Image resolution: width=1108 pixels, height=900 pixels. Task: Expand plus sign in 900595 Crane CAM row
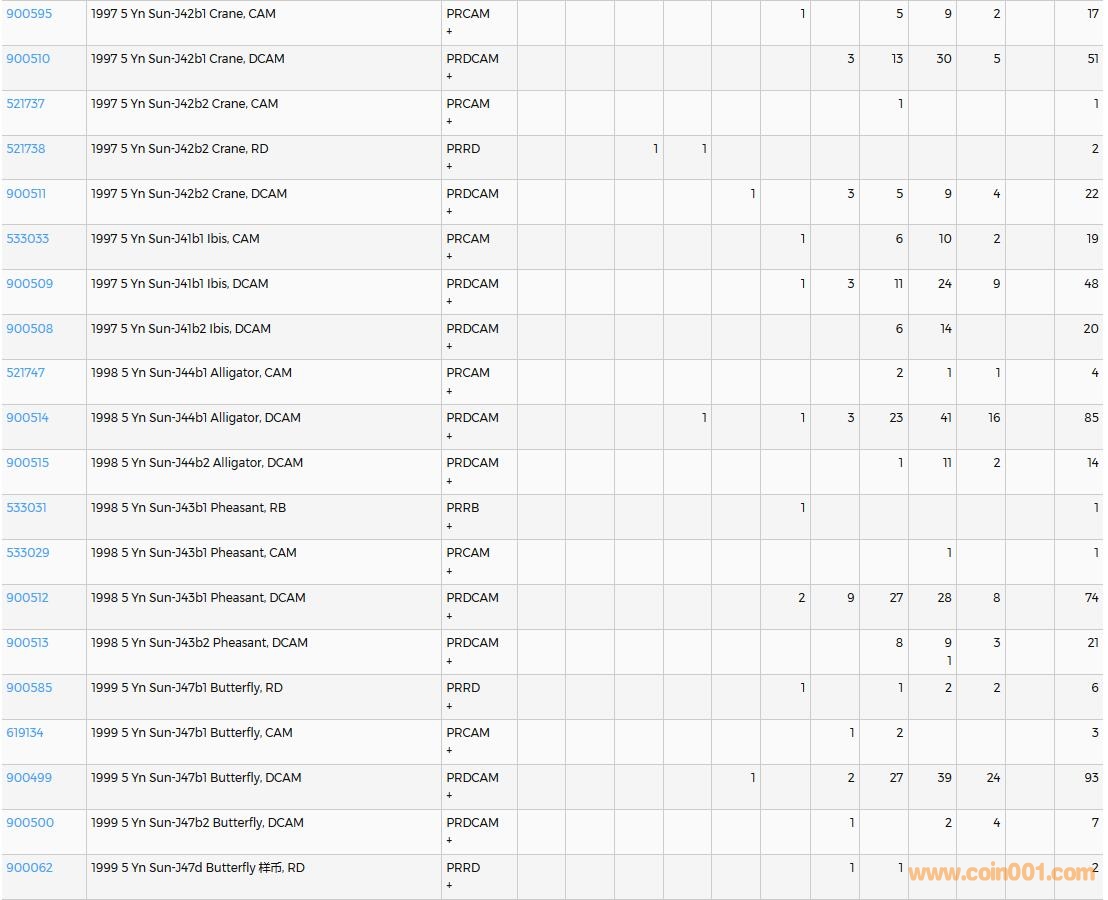(449, 32)
